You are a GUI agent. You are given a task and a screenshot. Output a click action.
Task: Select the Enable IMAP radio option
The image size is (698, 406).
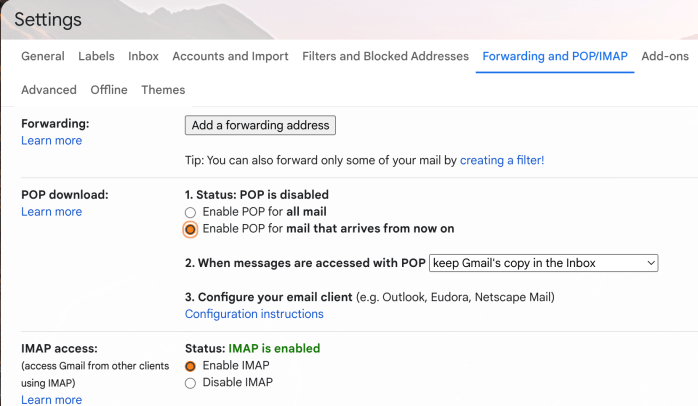click(190, 366)
